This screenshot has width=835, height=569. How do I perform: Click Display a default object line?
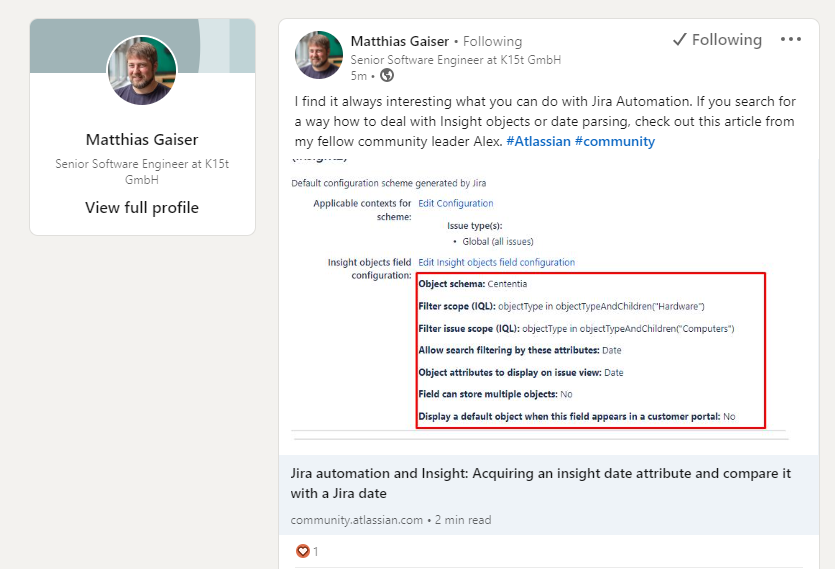(577, 417)
